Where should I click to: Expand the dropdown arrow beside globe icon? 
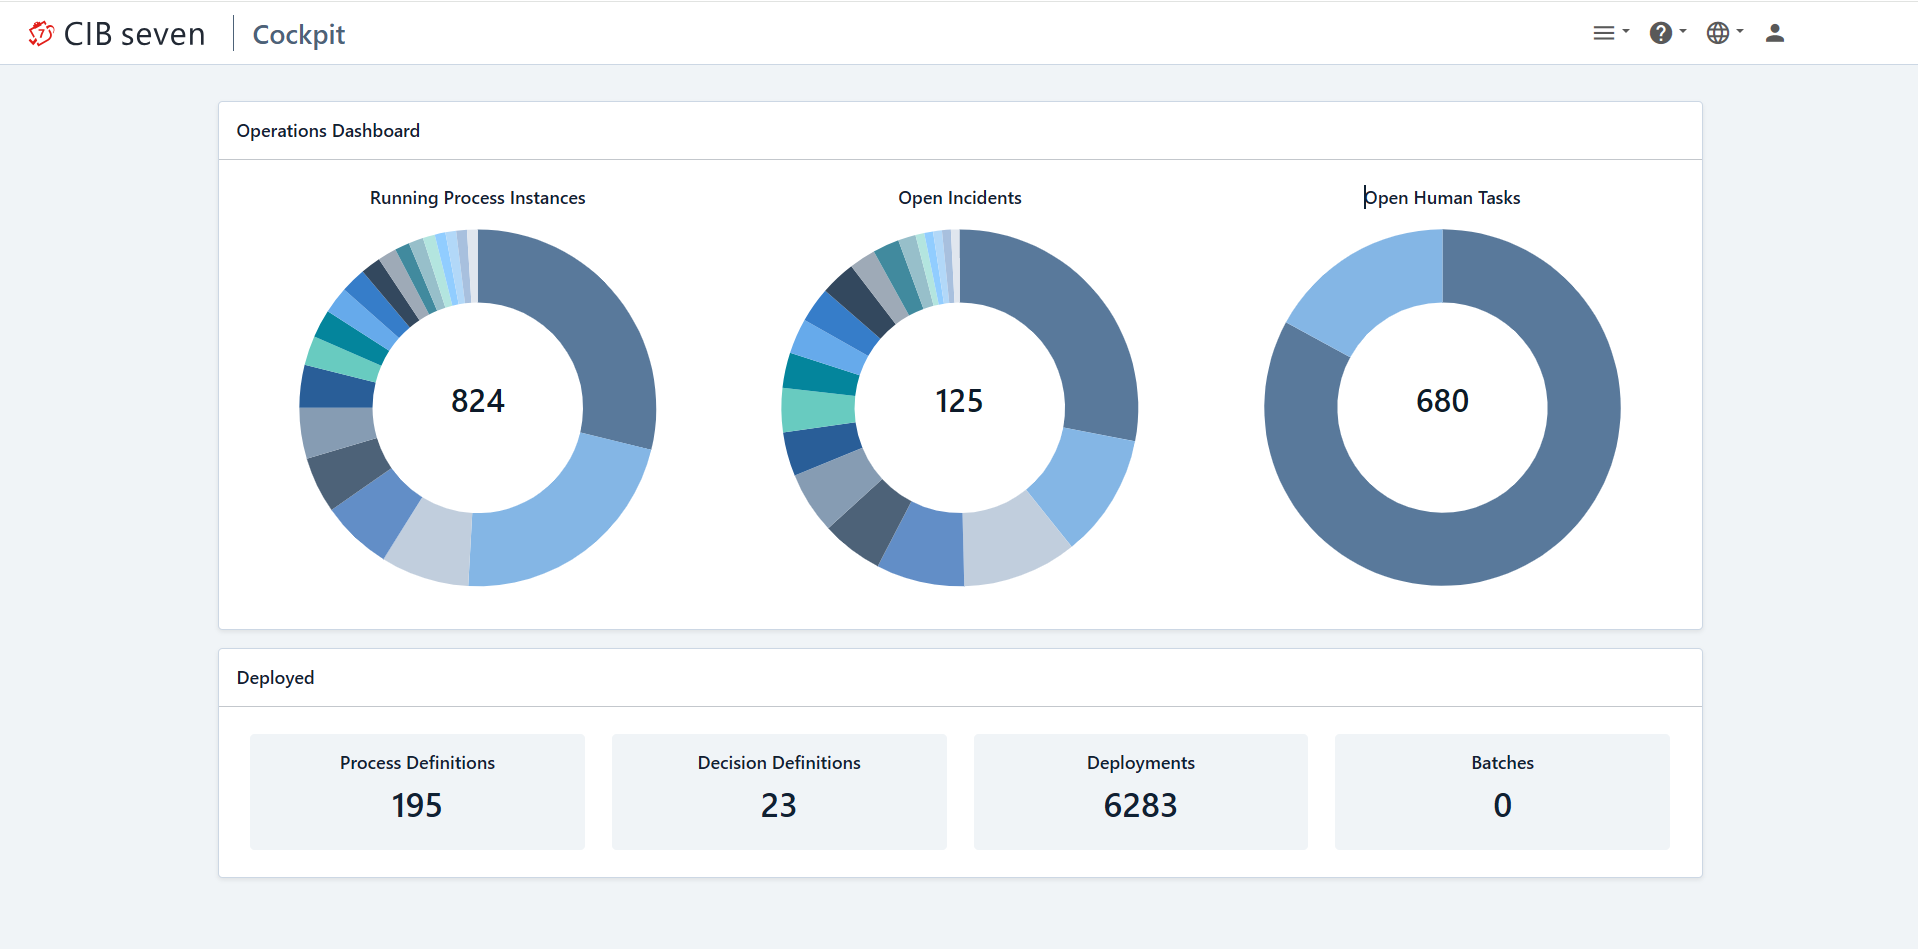tap(1740, 32)
